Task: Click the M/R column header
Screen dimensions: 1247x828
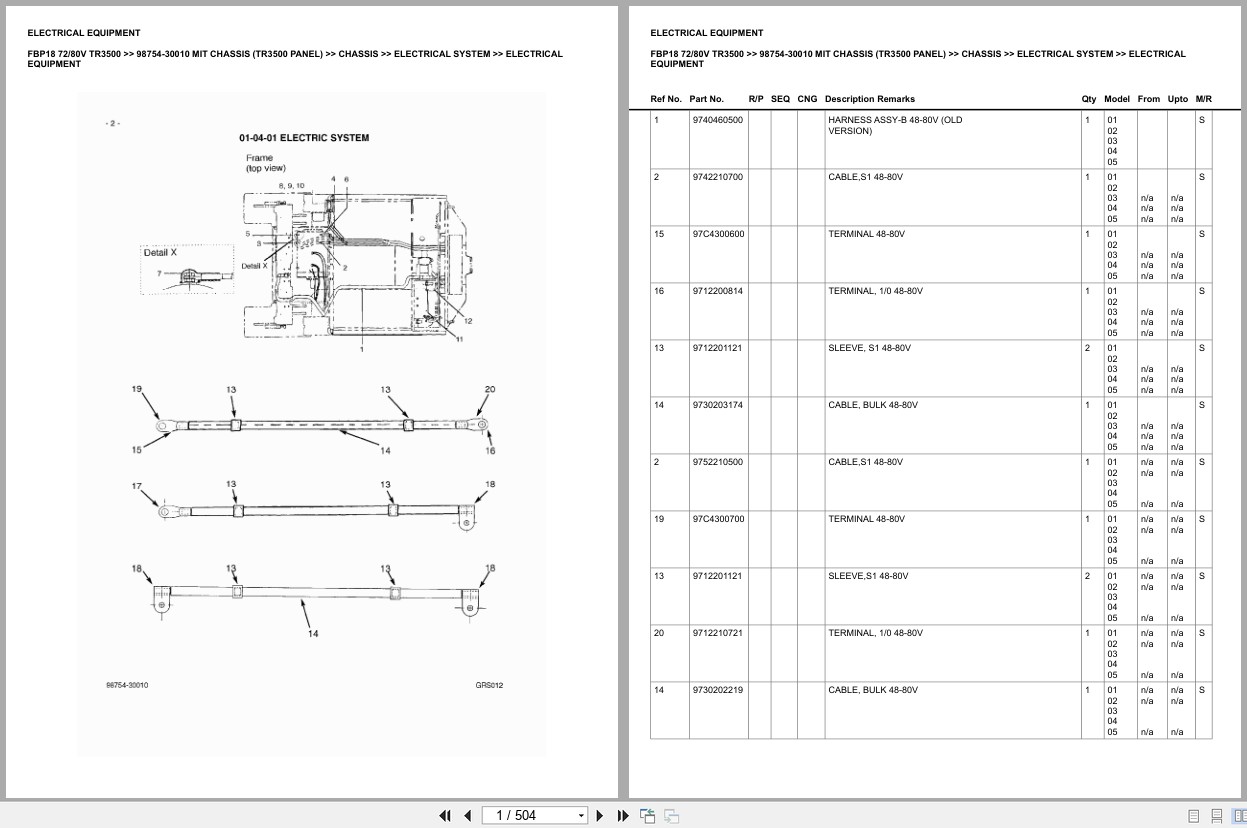Action: [x=1204, y=99]
